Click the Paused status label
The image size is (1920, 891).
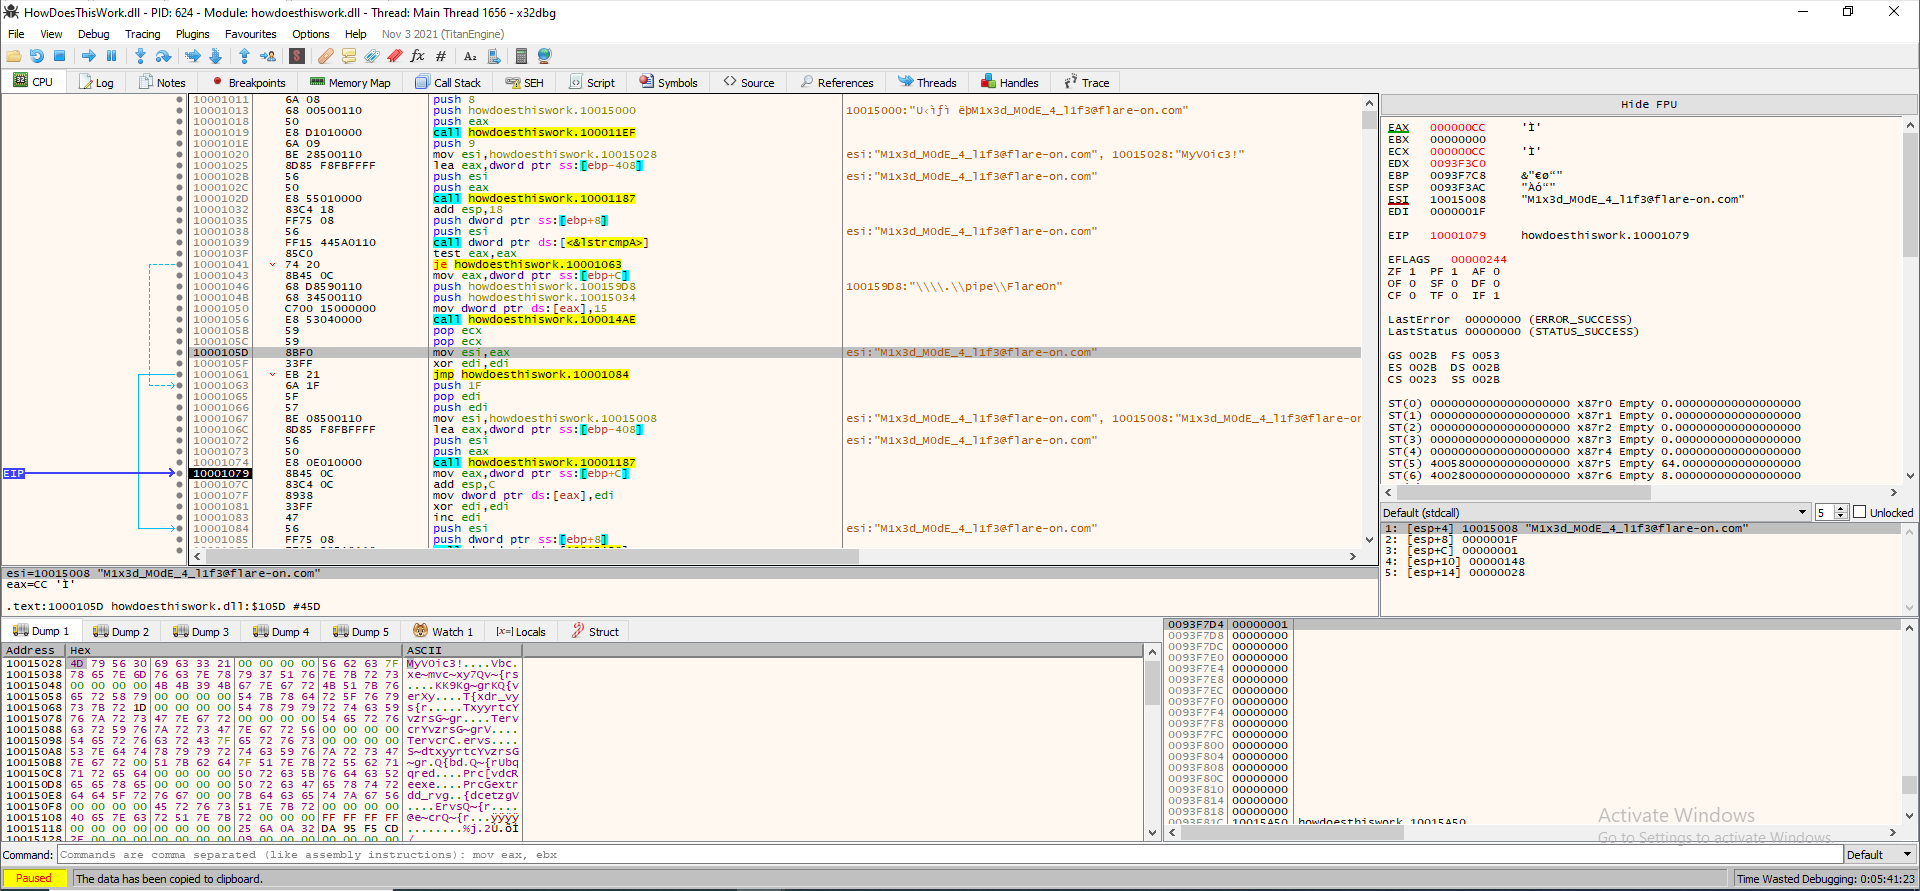34,878
